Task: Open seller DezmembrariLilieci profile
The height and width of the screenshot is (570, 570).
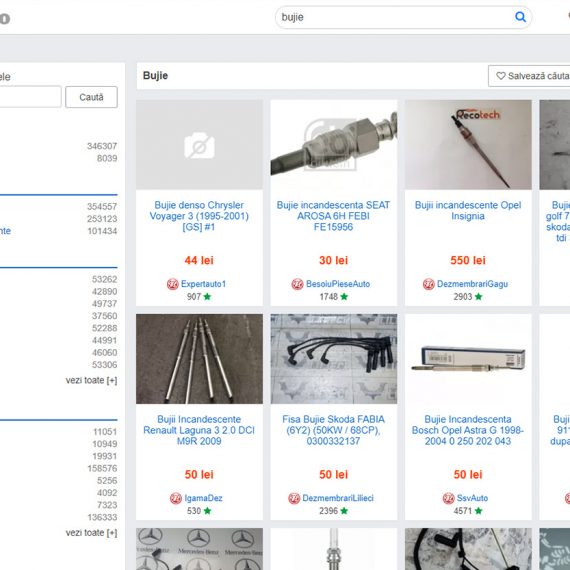Action: tap(338, 498)
